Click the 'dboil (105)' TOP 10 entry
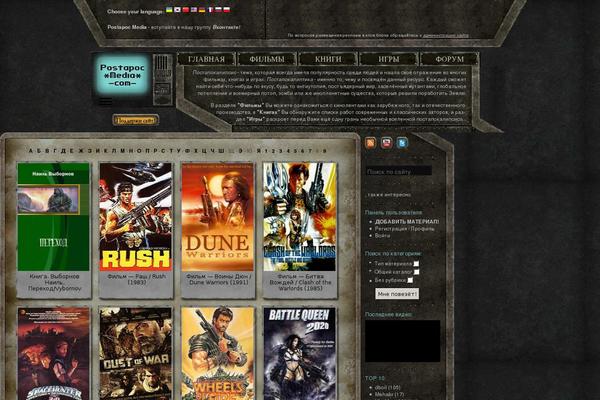This screenshot has width=600, height=400. (387, 387)
